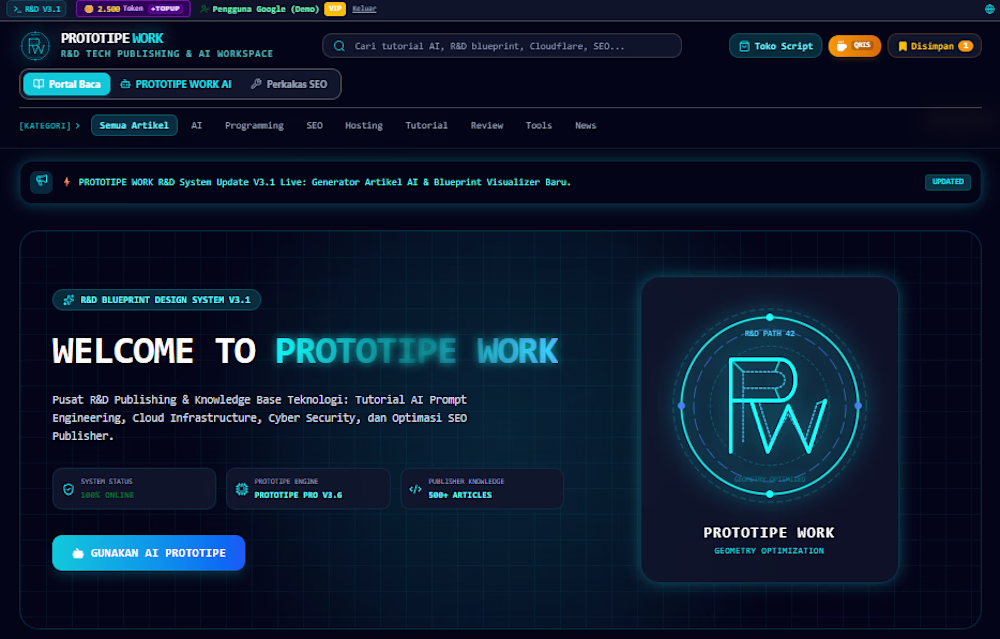Screen dimensions: 1000x639
Task: Click the GEOMETRY OPTIMIZATION caption
Action: pyautogui.click(x=769, y=551)
